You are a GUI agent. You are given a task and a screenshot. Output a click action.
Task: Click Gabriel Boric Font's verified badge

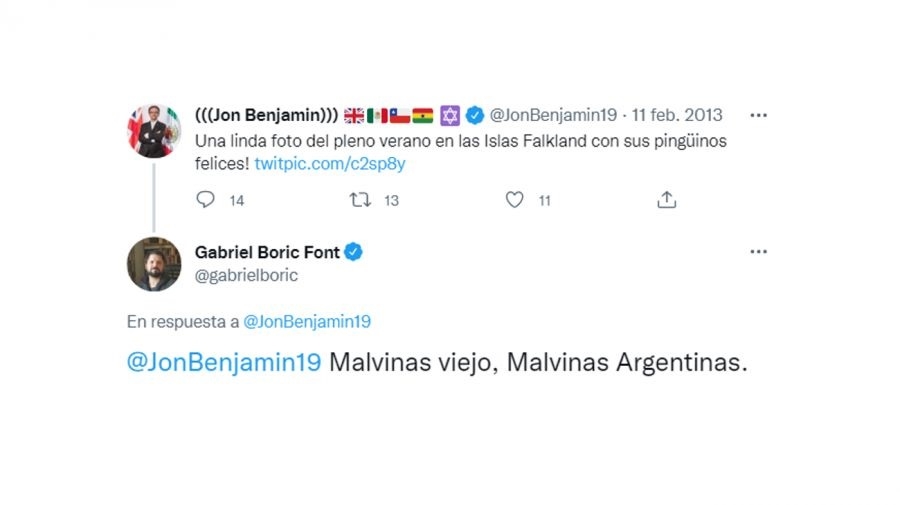click(354, 252)
